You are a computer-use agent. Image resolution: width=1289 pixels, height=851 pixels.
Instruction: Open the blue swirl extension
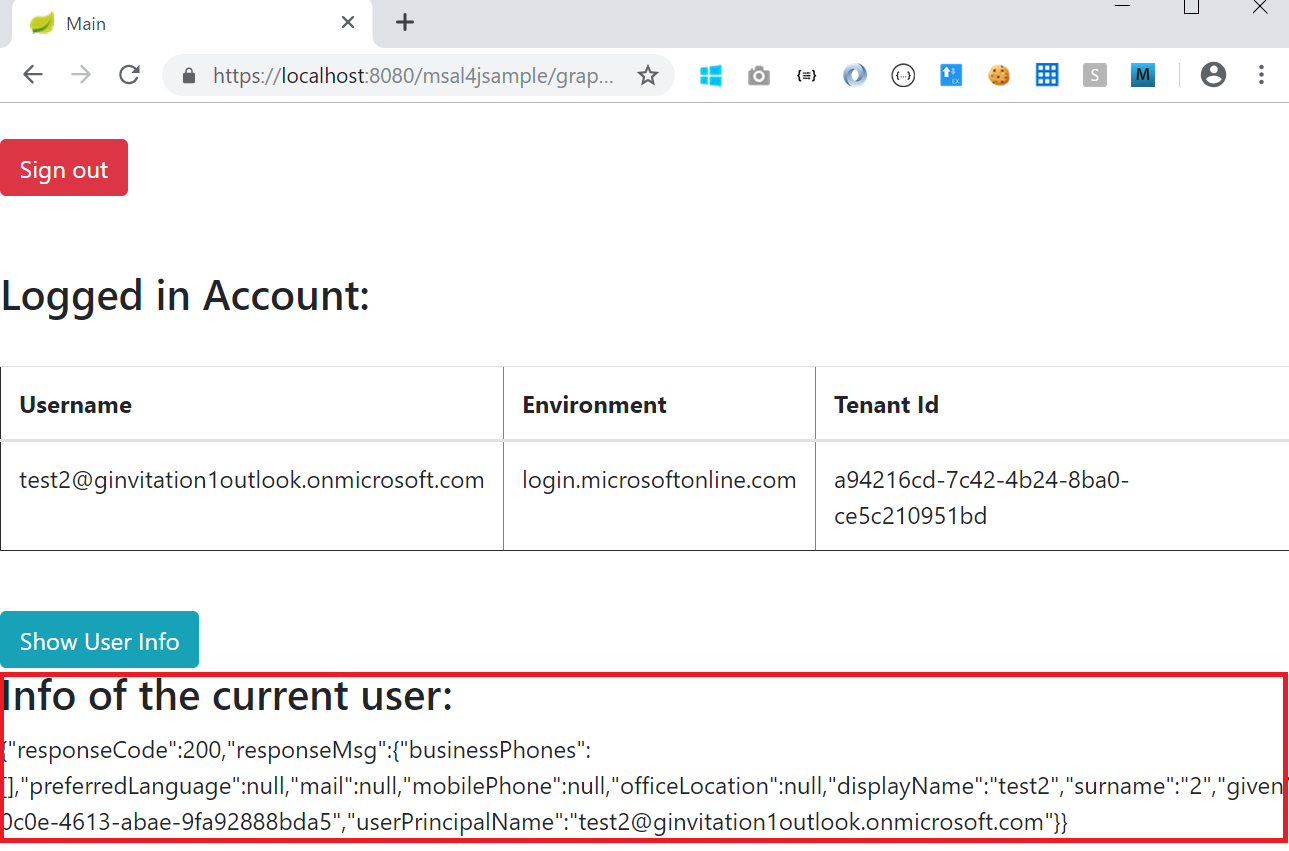(855, 74)
